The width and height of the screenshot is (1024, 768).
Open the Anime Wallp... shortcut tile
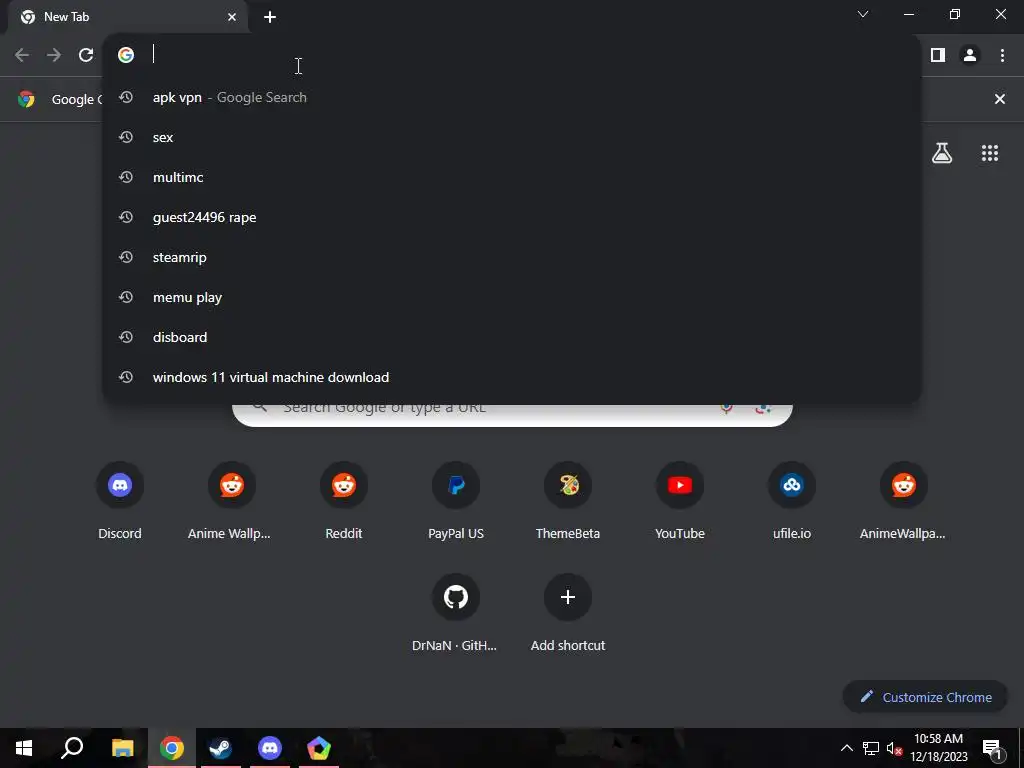(231, 502)
